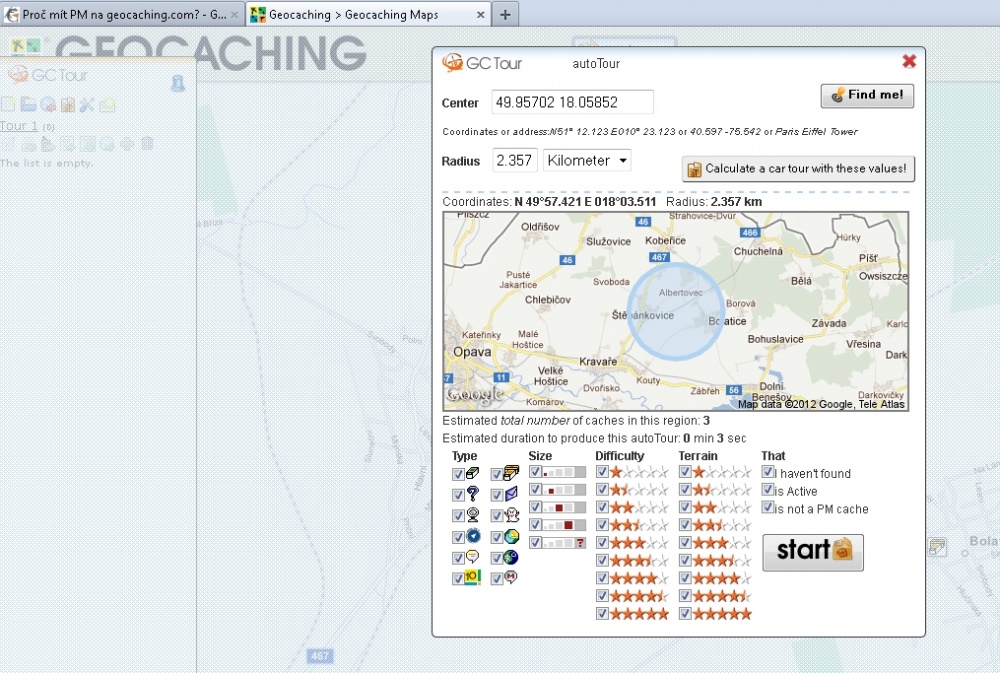
Task: Click the blue circle cache type icon
Action: pos(473,536)
